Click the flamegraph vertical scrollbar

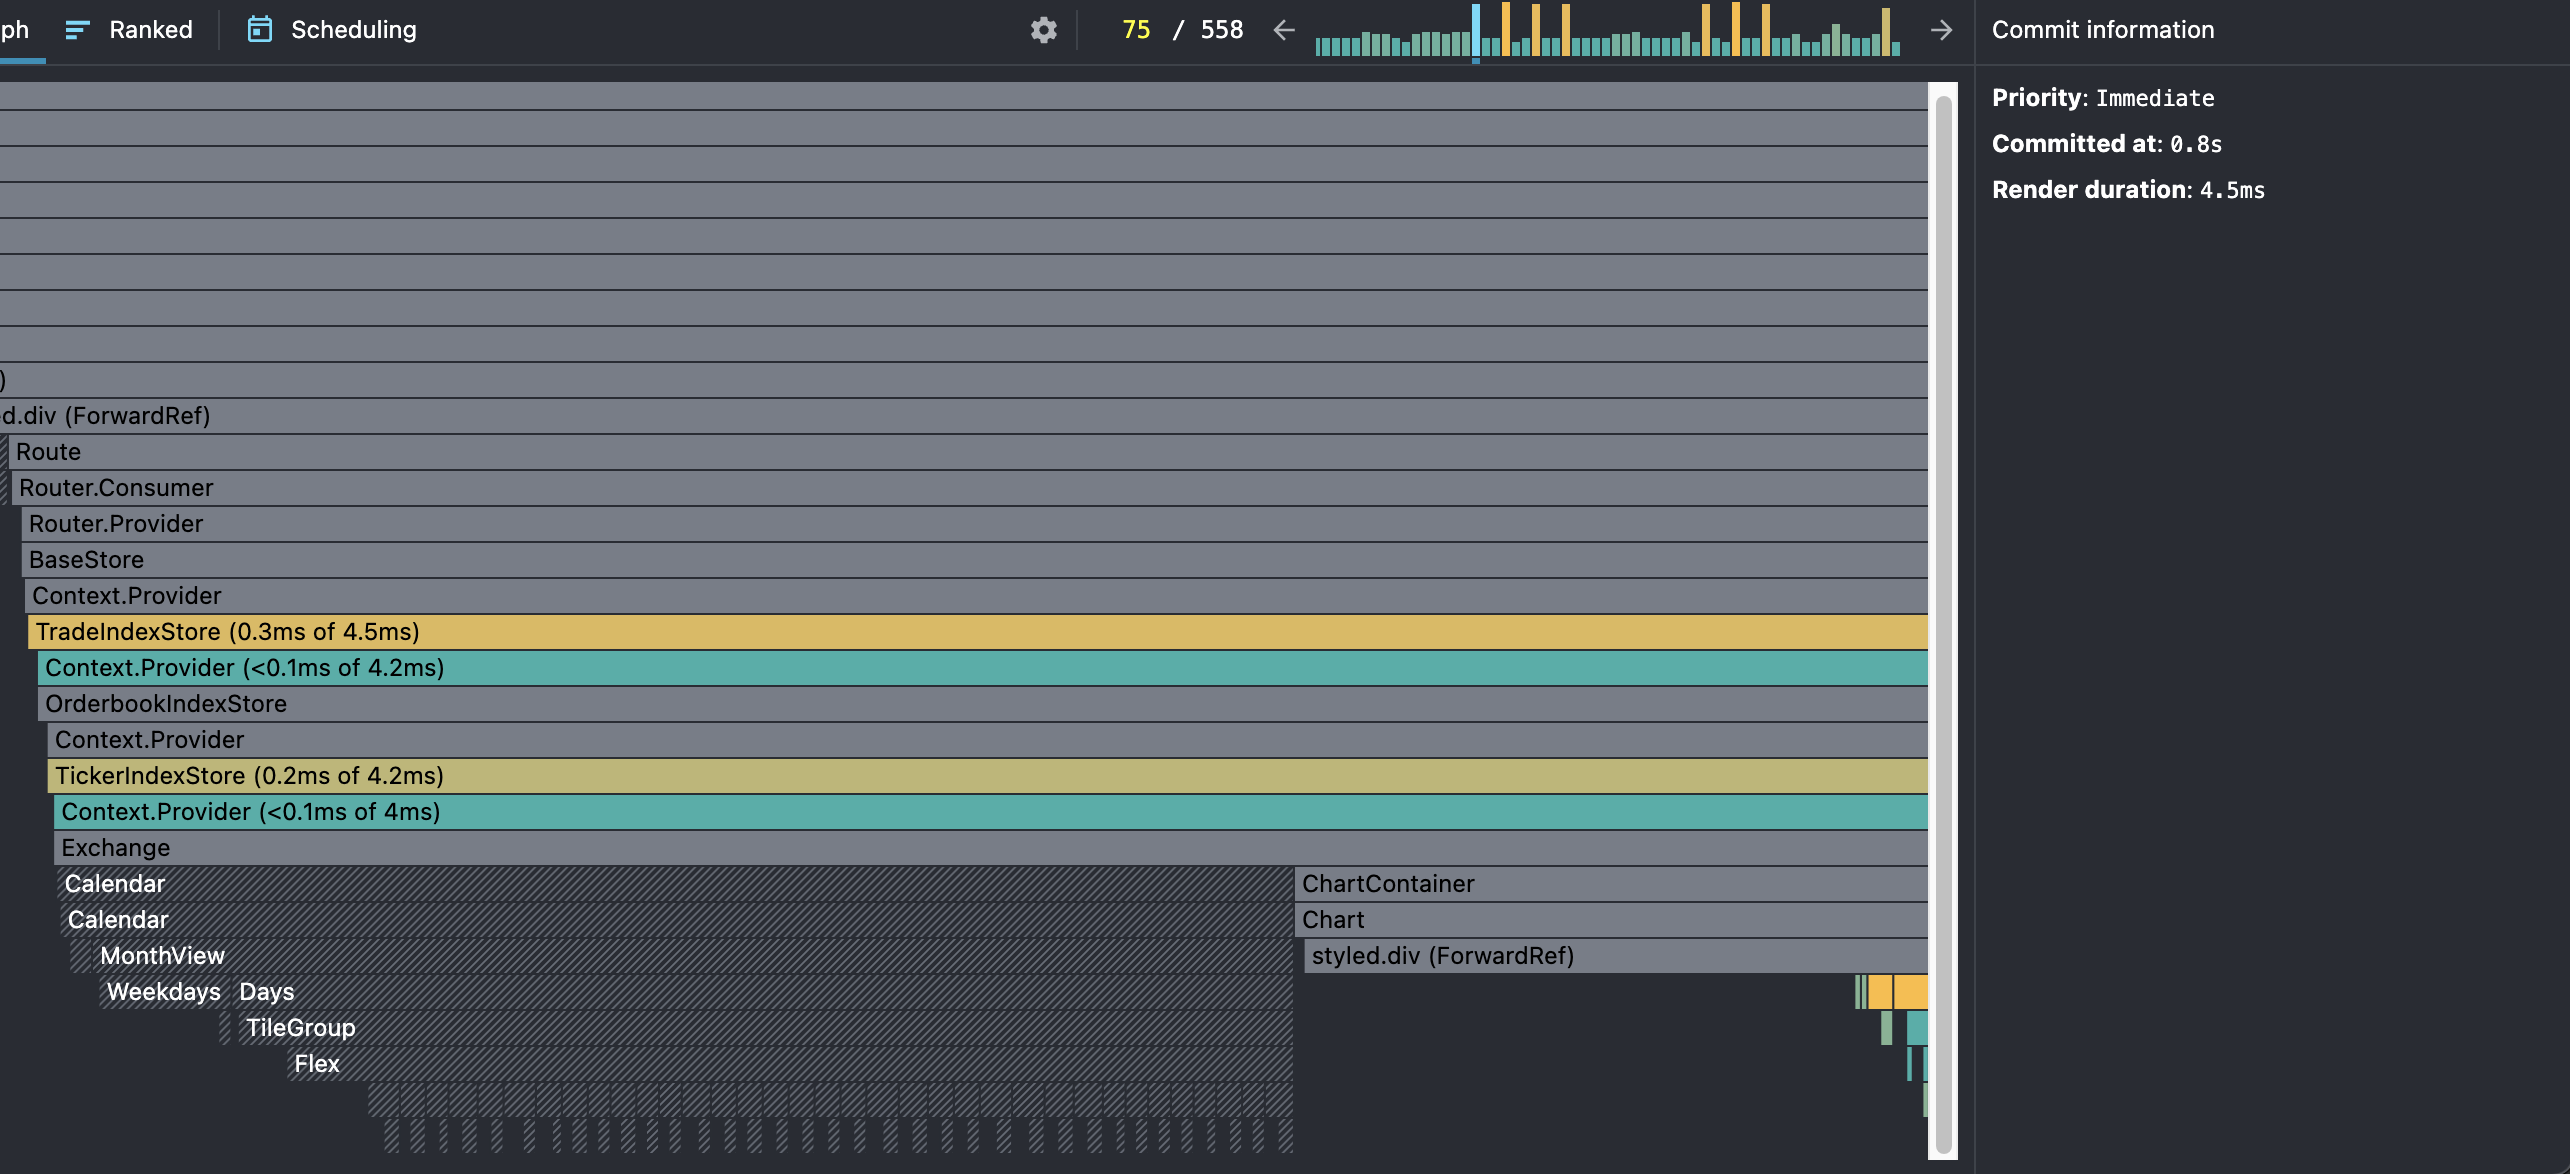click(x=1943, y=620)
